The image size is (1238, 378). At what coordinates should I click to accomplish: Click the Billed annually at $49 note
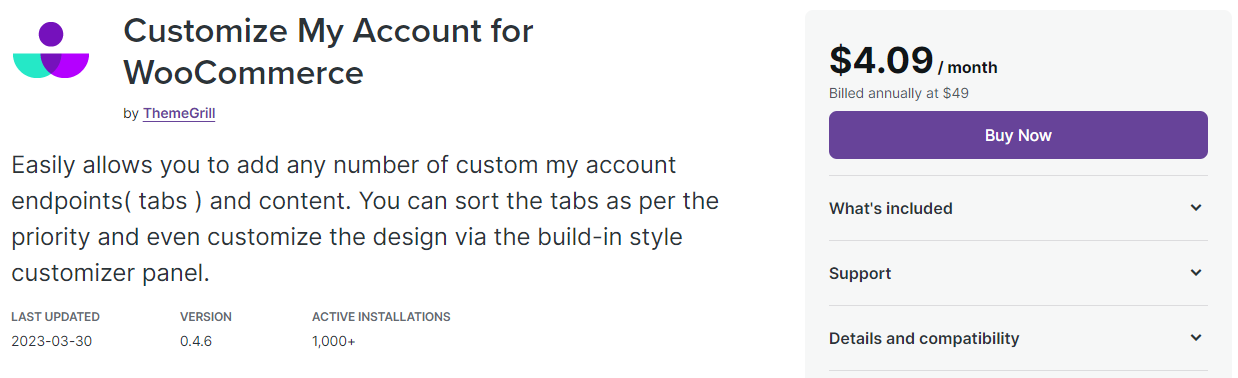[899, 93]
